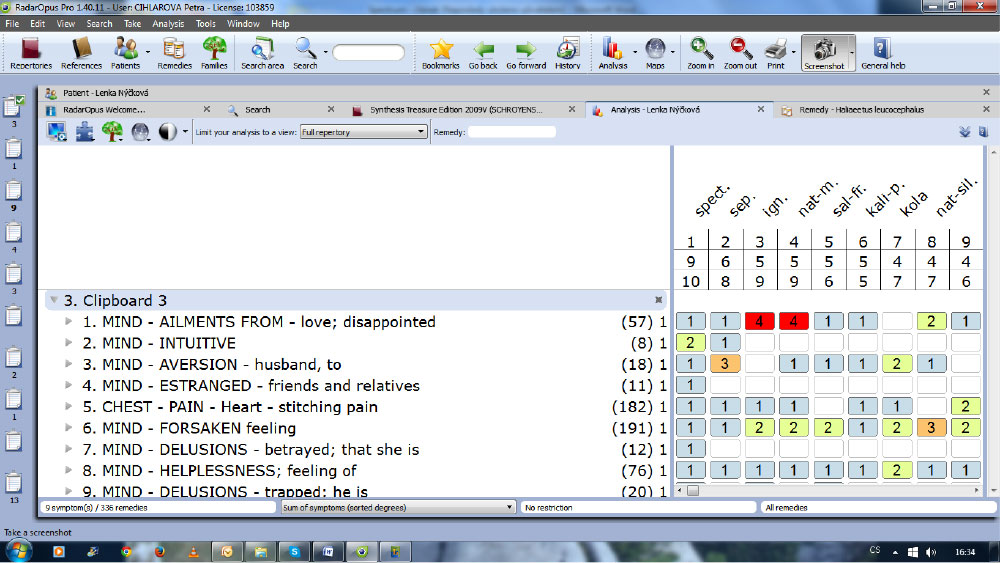Open General help icon
Screen dimensions: 1000x563
coord(883,53)
